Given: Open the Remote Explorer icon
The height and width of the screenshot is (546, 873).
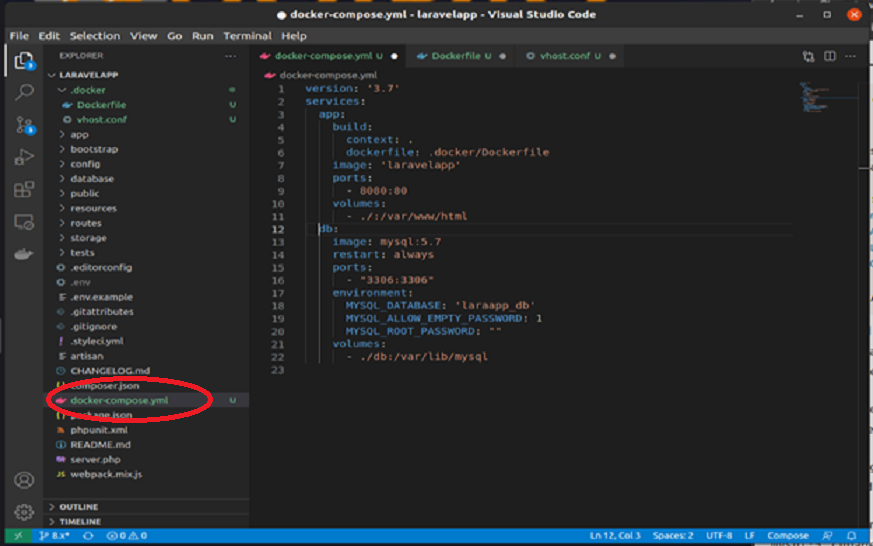Looking at the screenshot, I should 24,222.
